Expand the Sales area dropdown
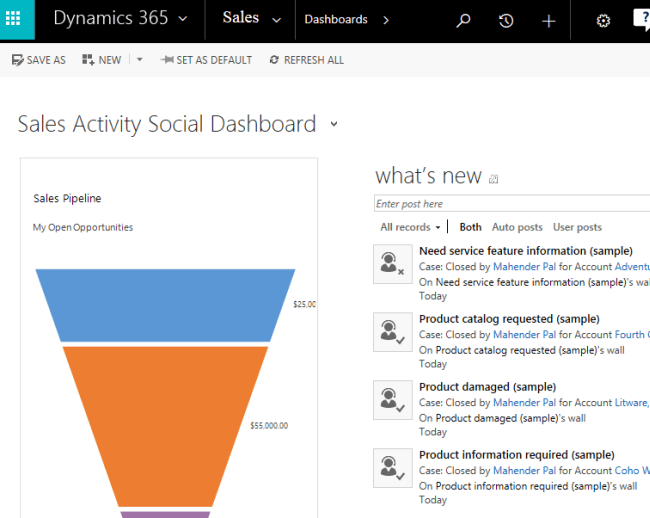This screenshot has width=650, height=518. (x=276, y=20)
